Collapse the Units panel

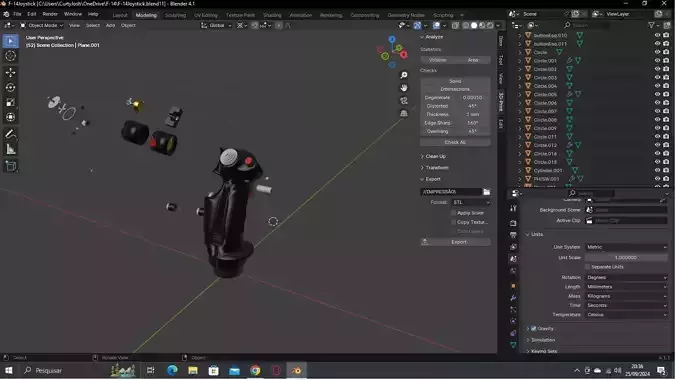pos(536,235)
